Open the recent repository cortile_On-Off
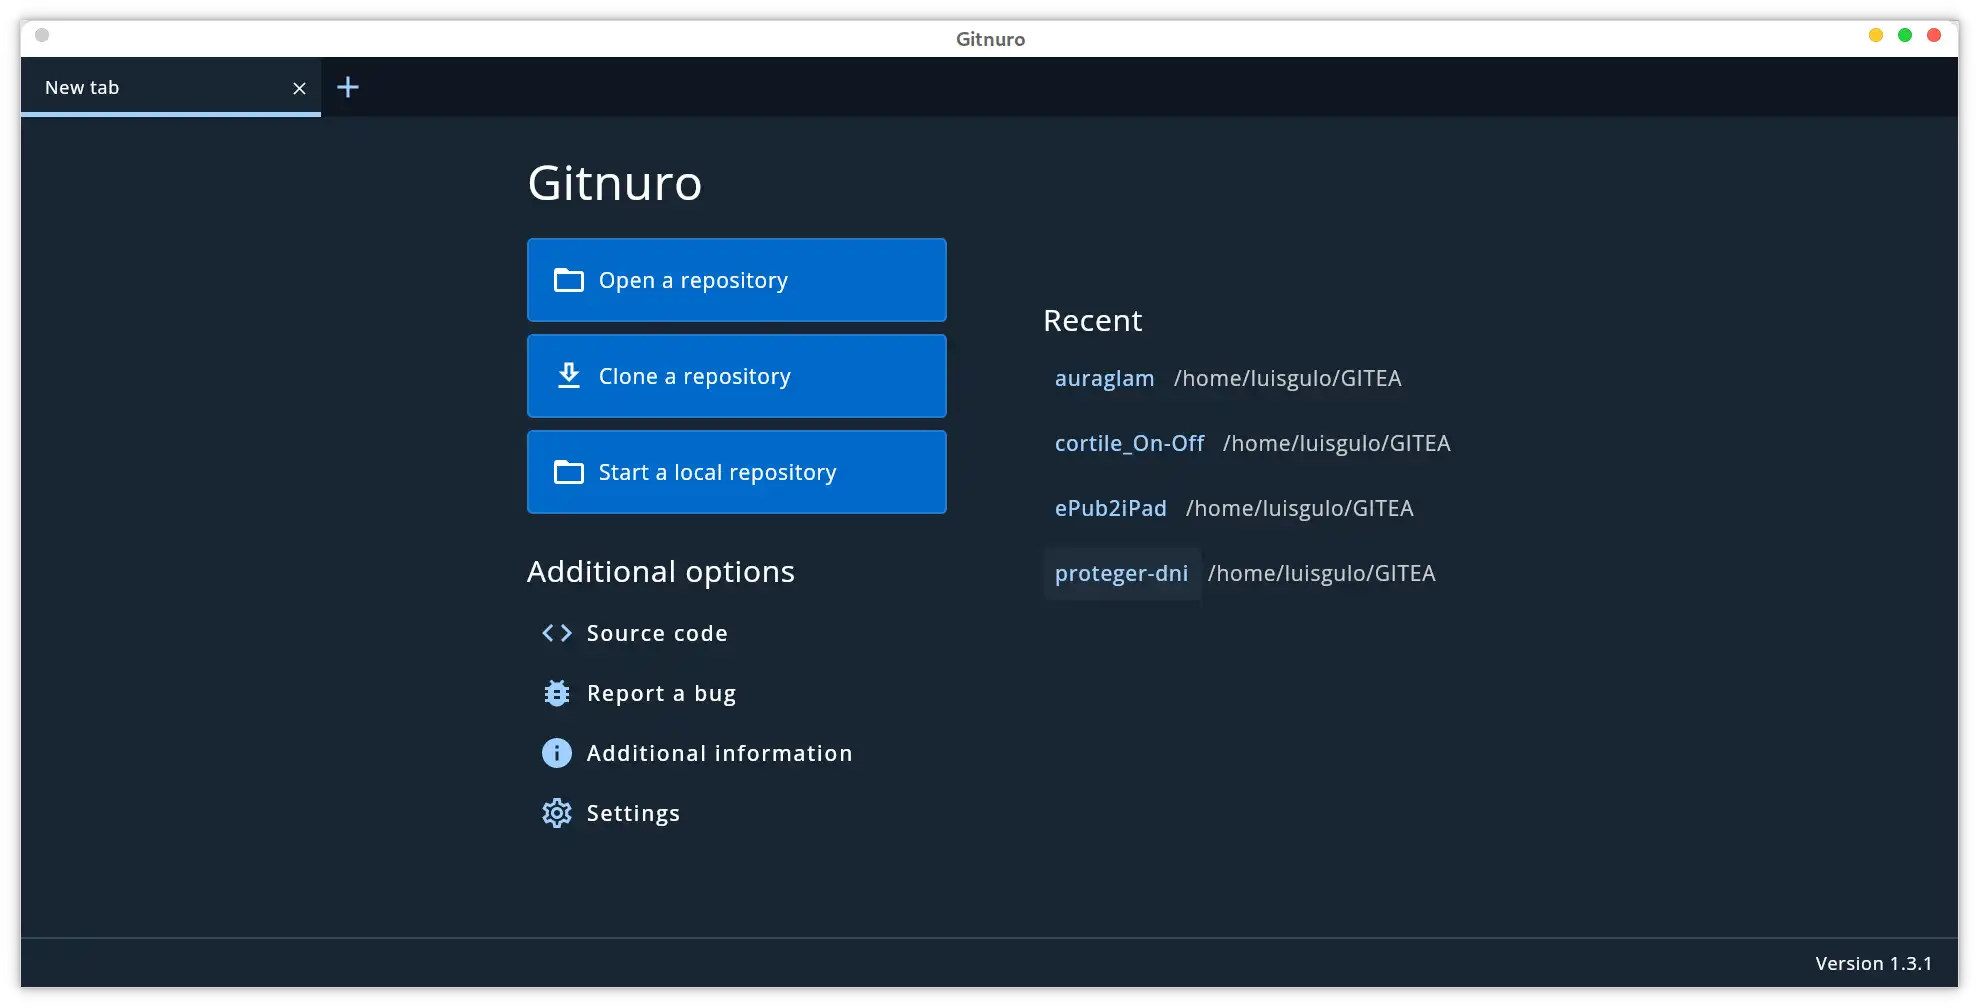 [1129, 443]
